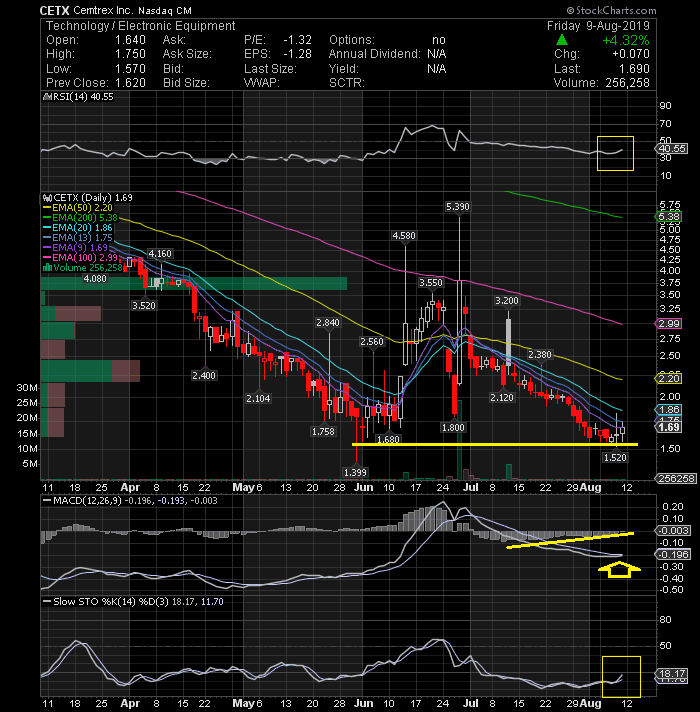Screen dimensions: 700x712
Task: Click the EMA(20) 1.86 legend entry
Action: tap(78, 227)
